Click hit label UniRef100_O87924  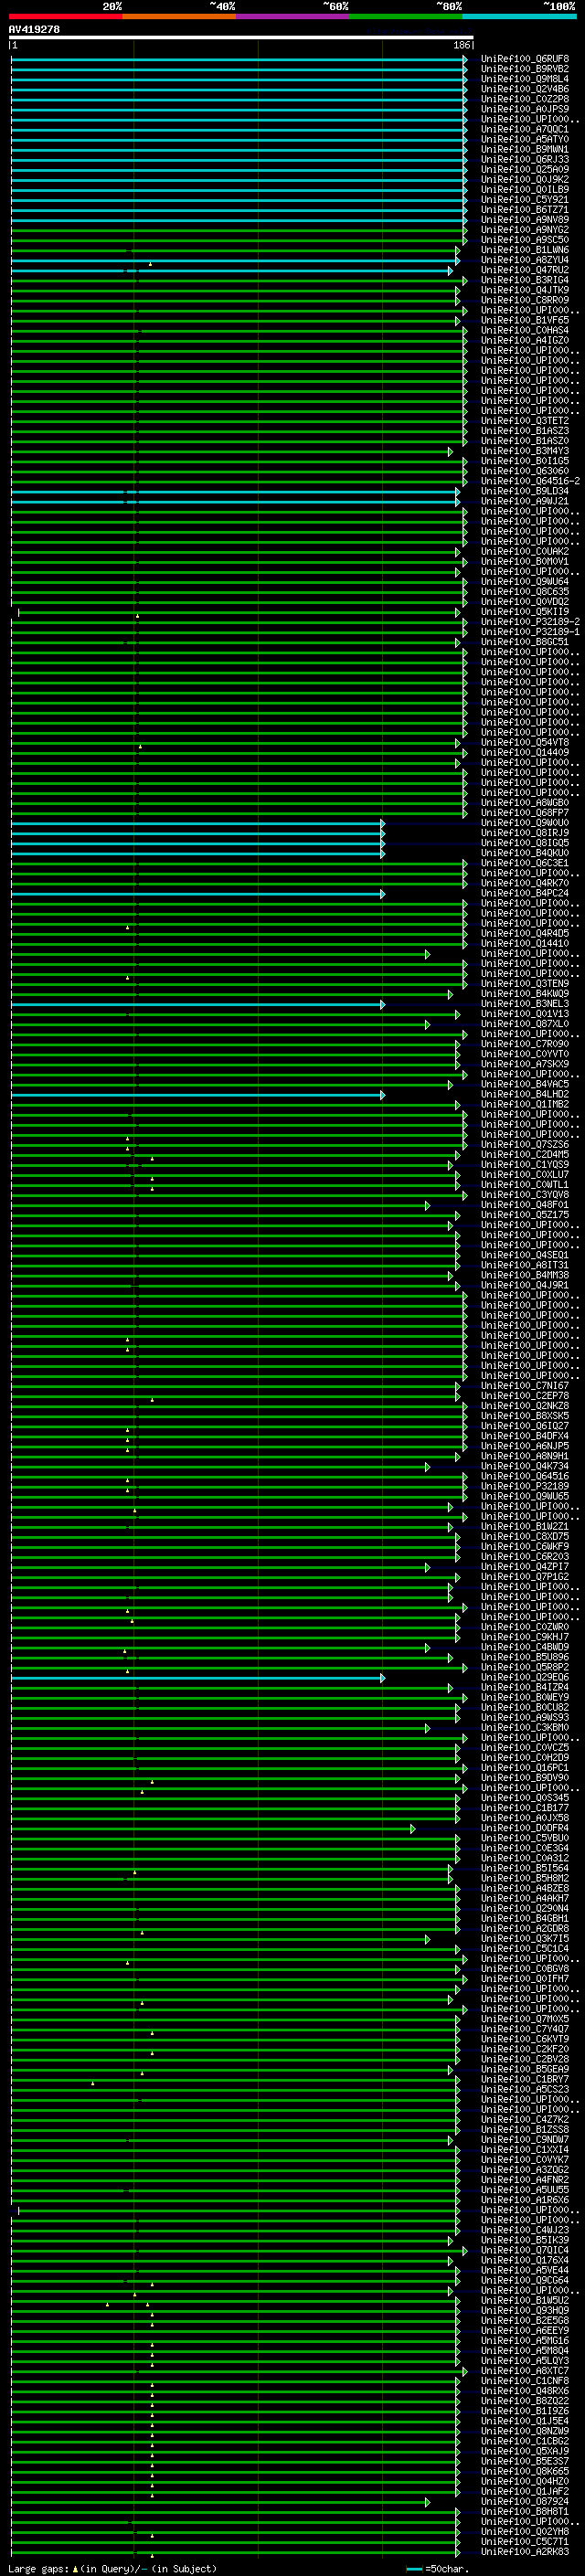point(525,2501)
